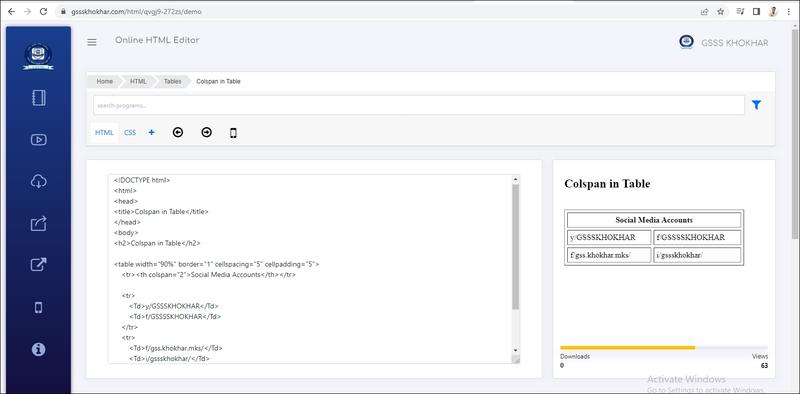Open the Home breadcrumb link

[x=105, y=81]
